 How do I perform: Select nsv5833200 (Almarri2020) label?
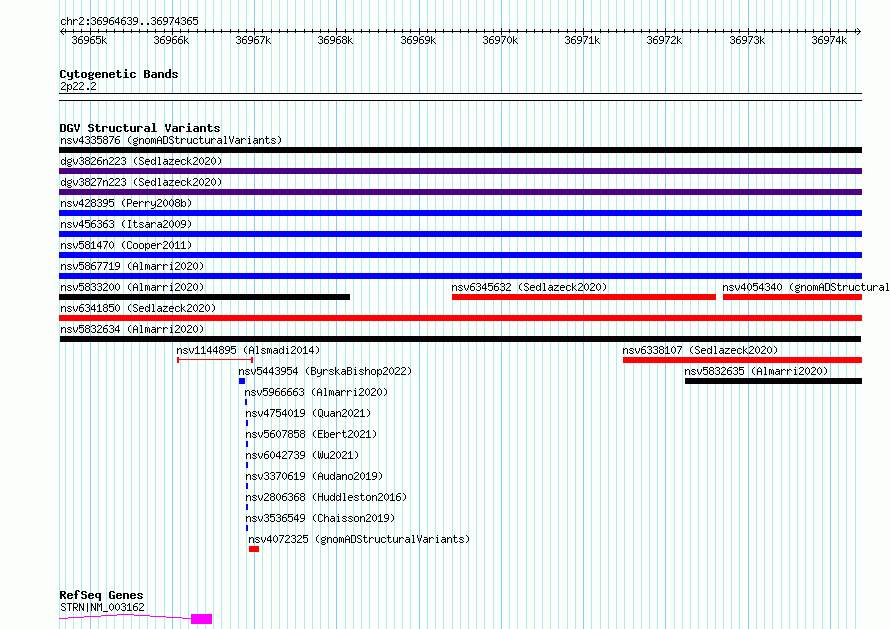(x=132, y=287)
